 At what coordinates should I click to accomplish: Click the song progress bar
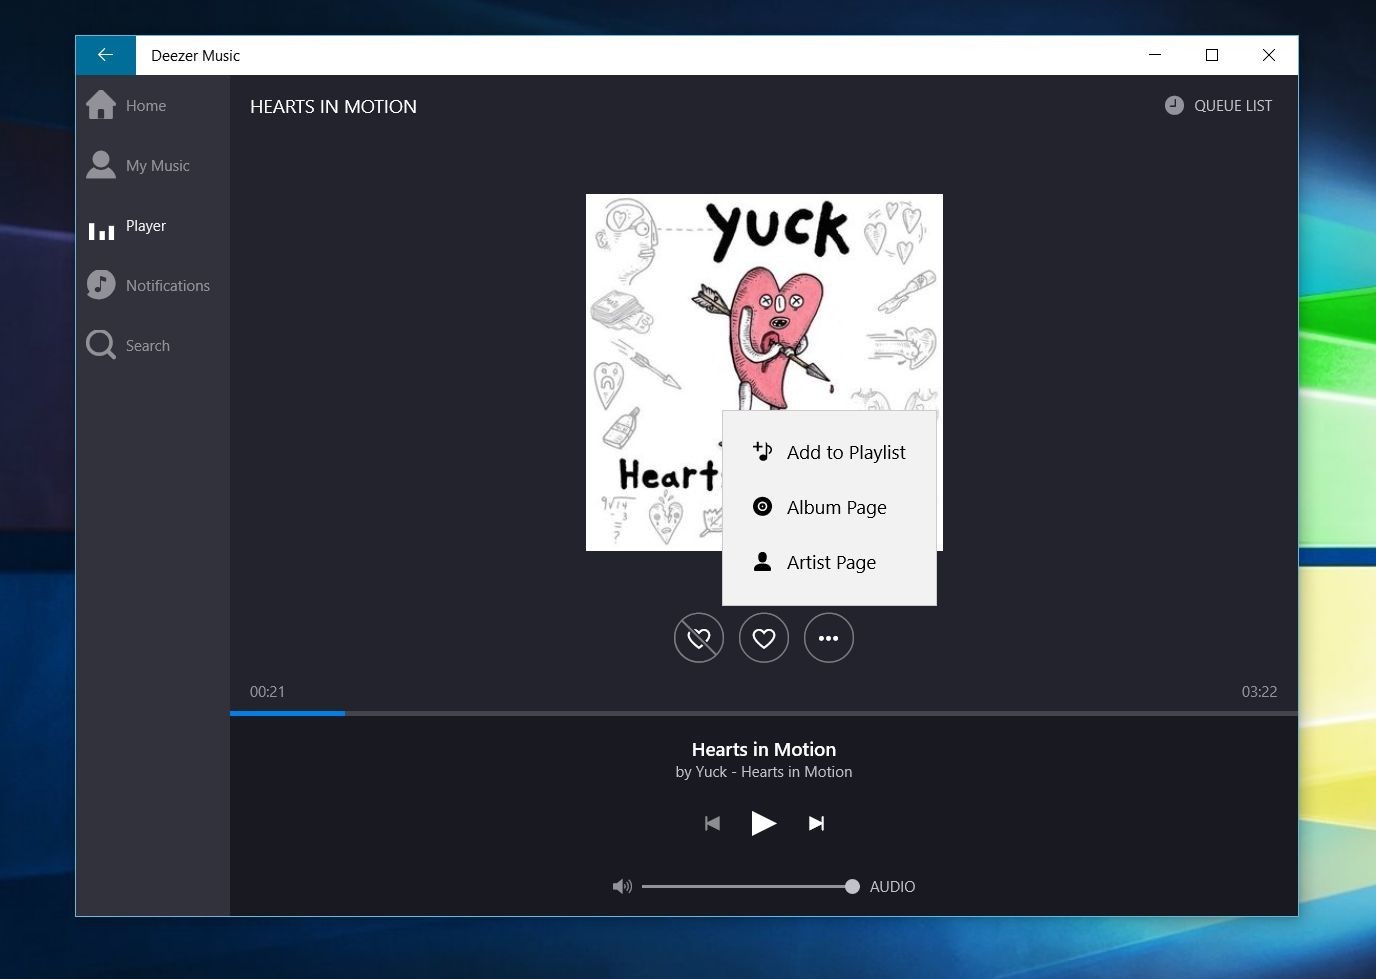point(764,713)
